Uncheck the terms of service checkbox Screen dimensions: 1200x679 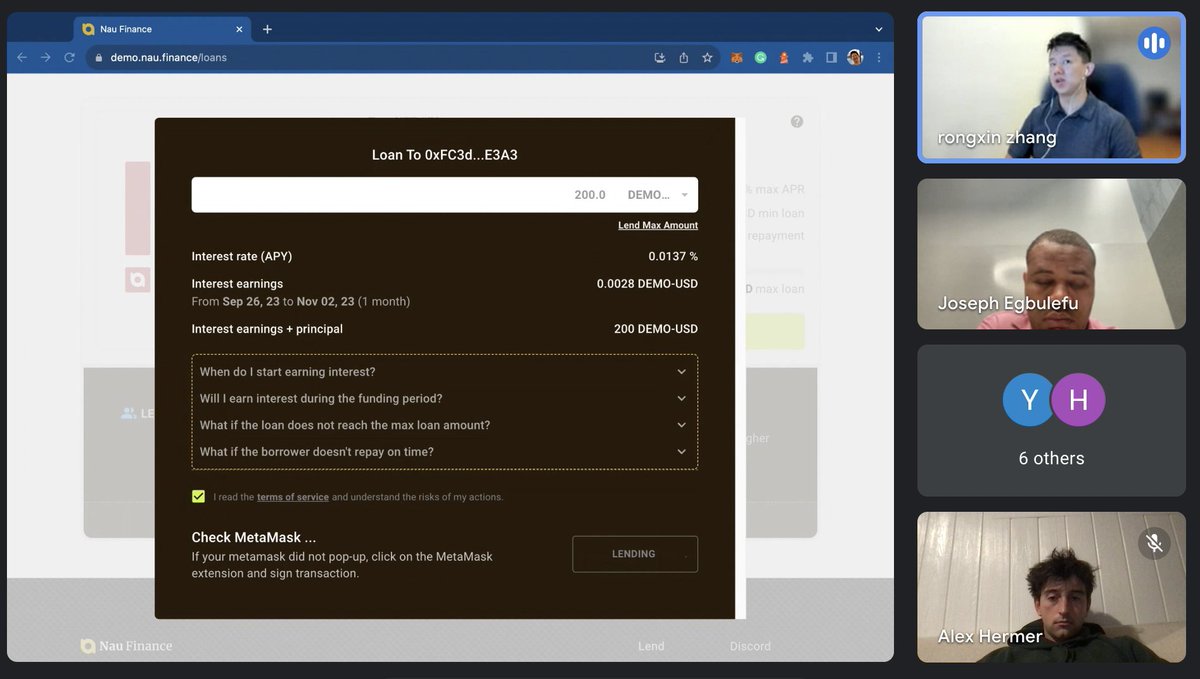point(199,496)
